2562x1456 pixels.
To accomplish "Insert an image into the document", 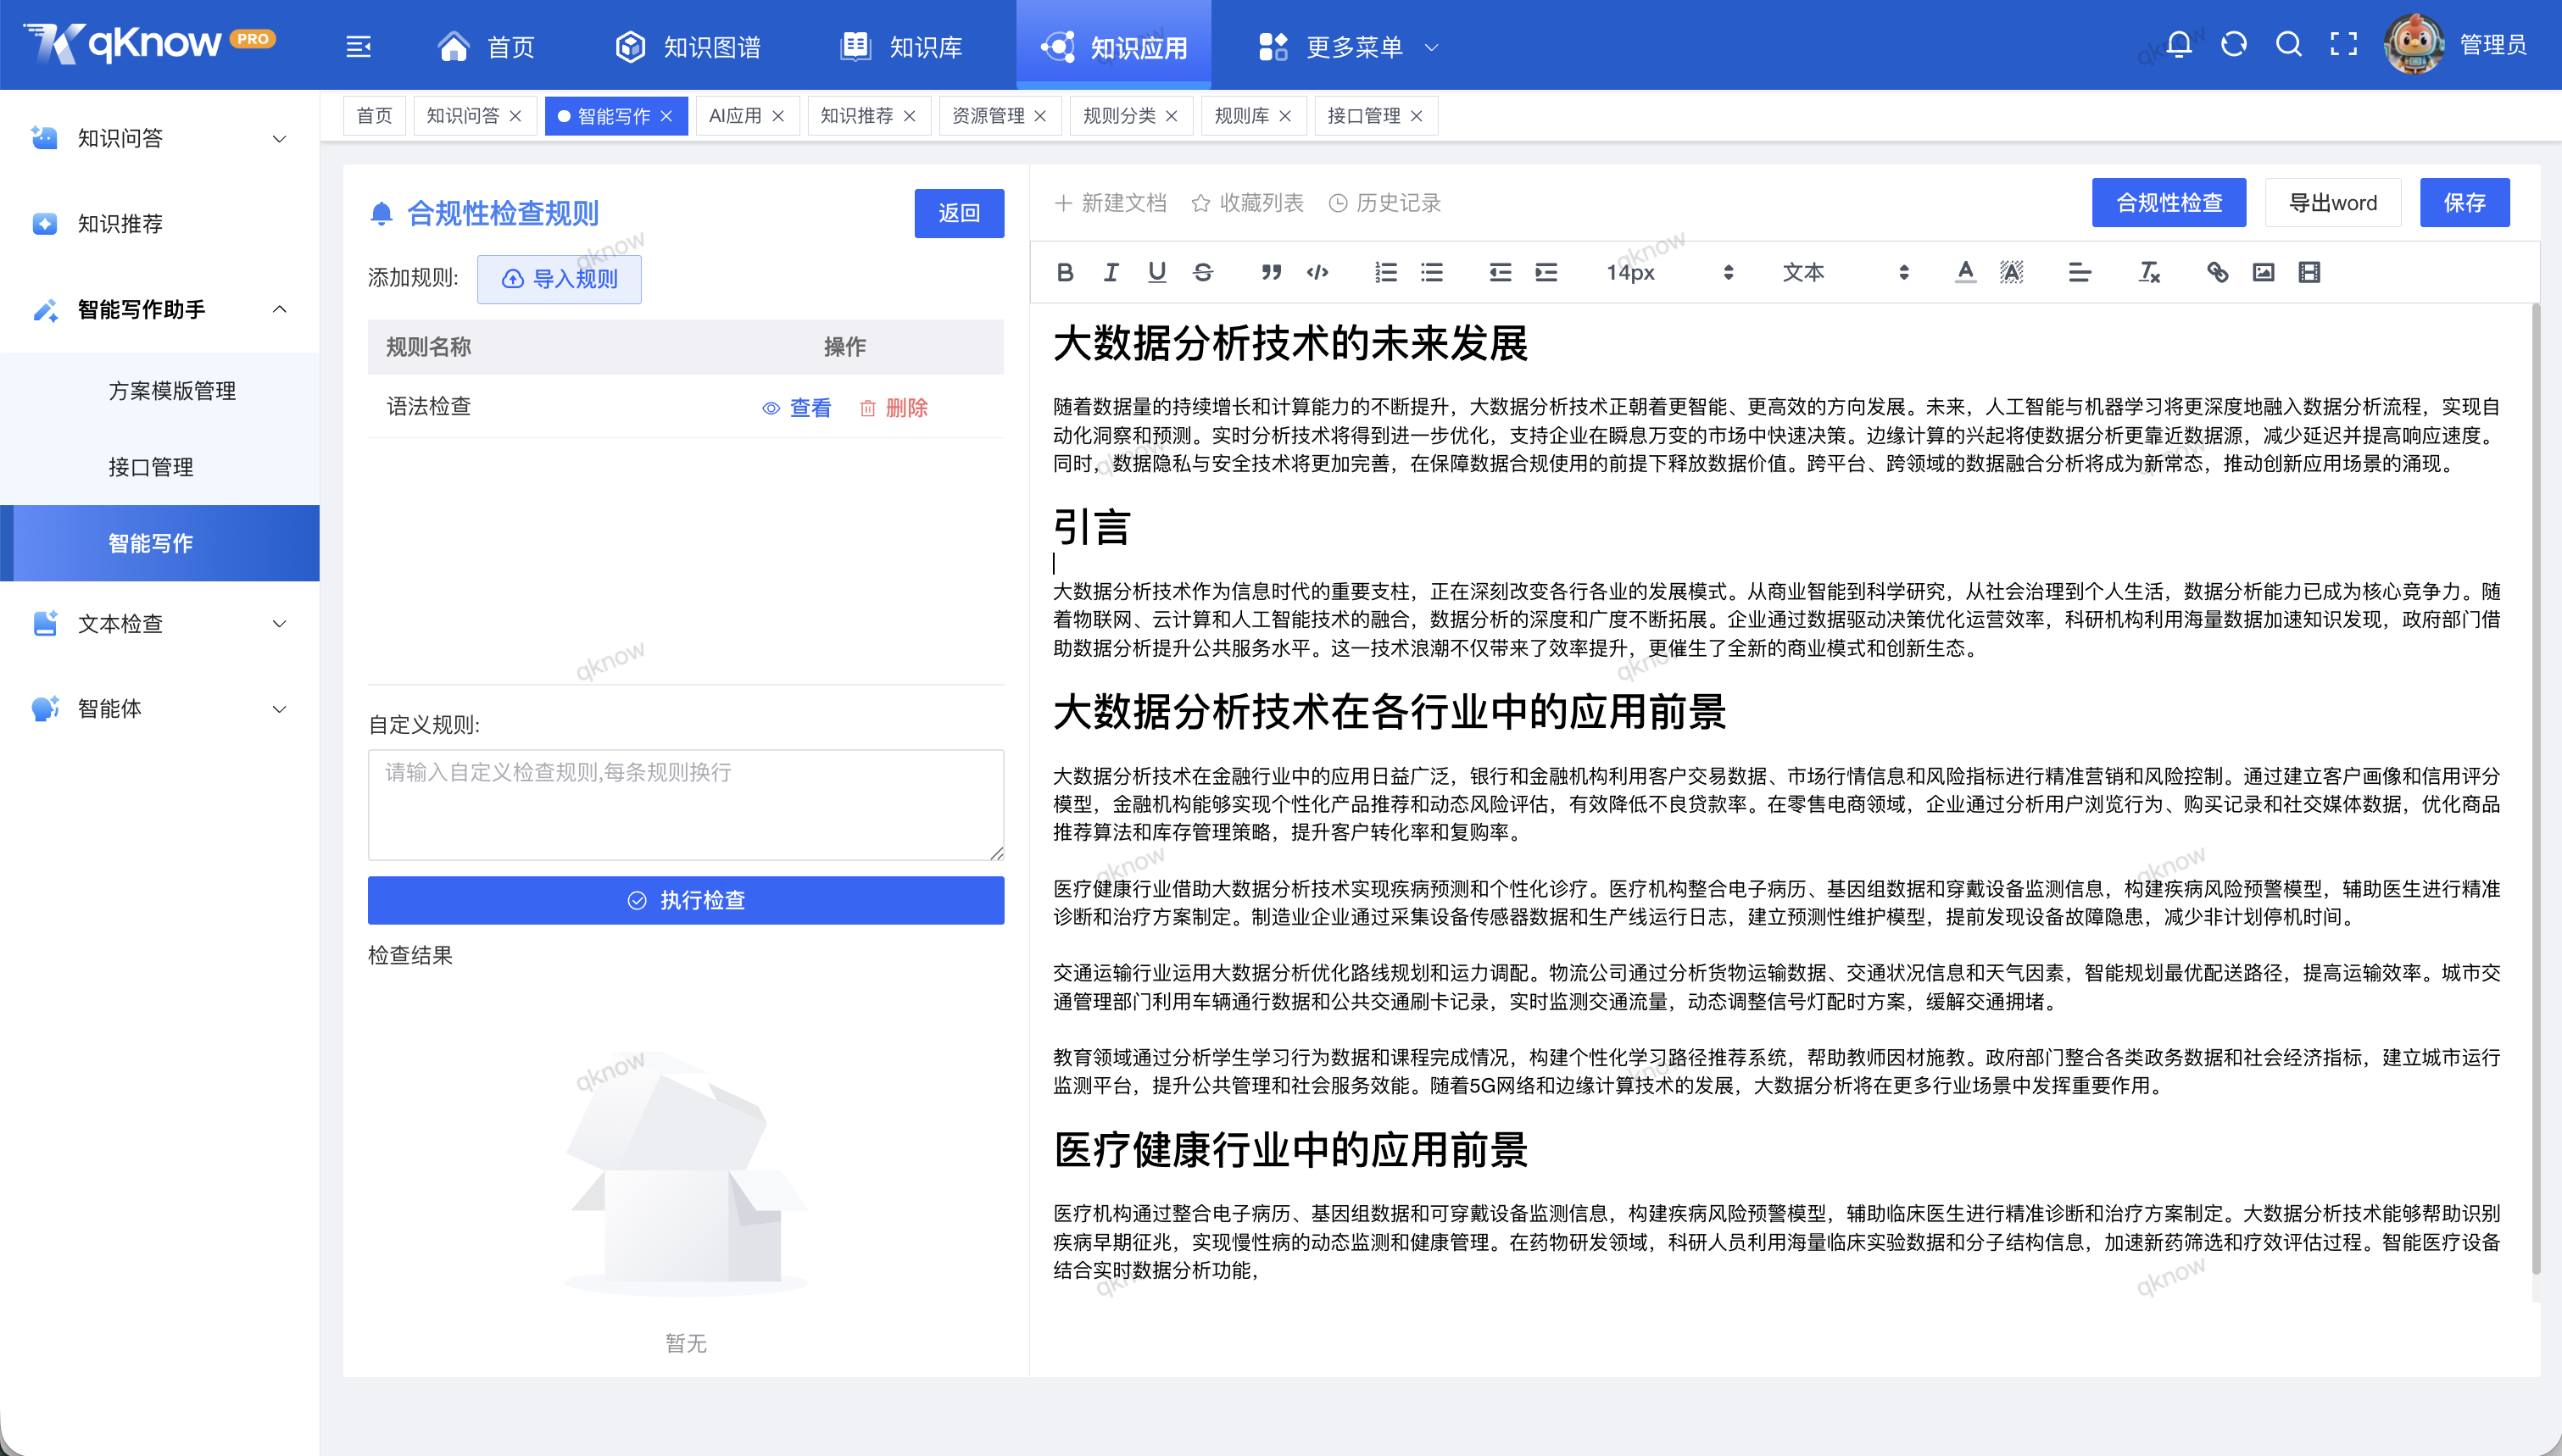I will coord(2263,272).
